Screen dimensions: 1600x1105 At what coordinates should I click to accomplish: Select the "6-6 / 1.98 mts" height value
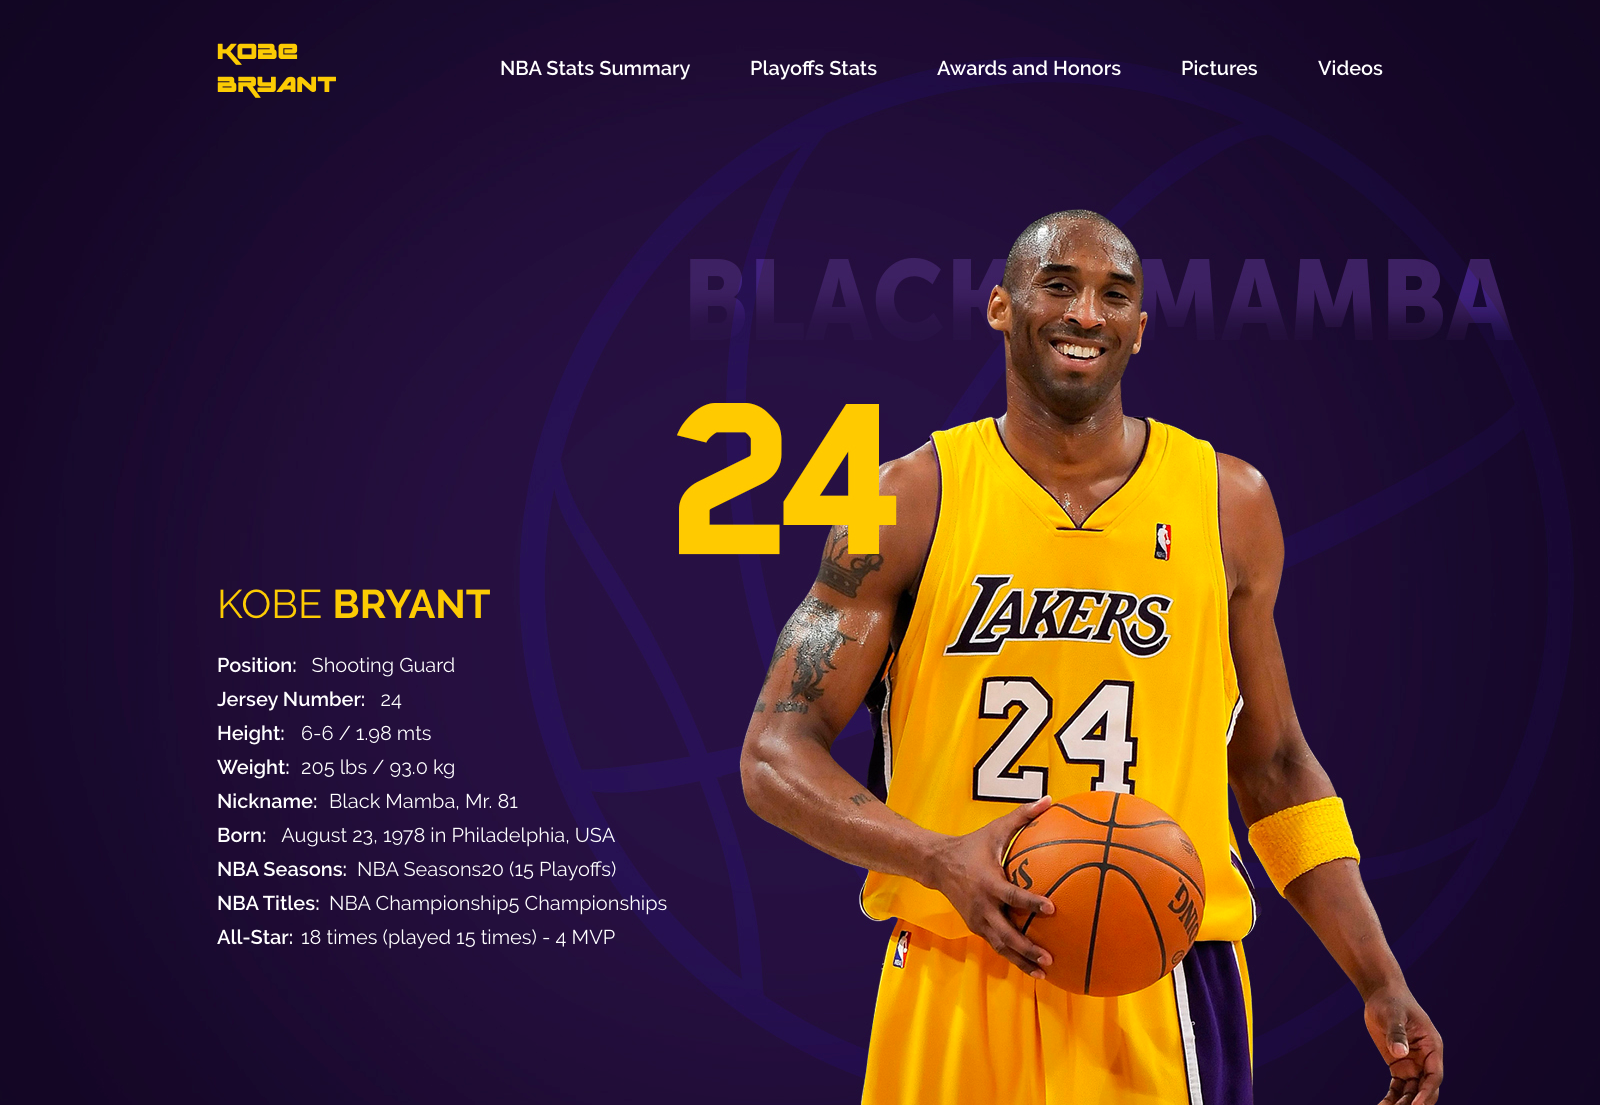tap(366, 733)
